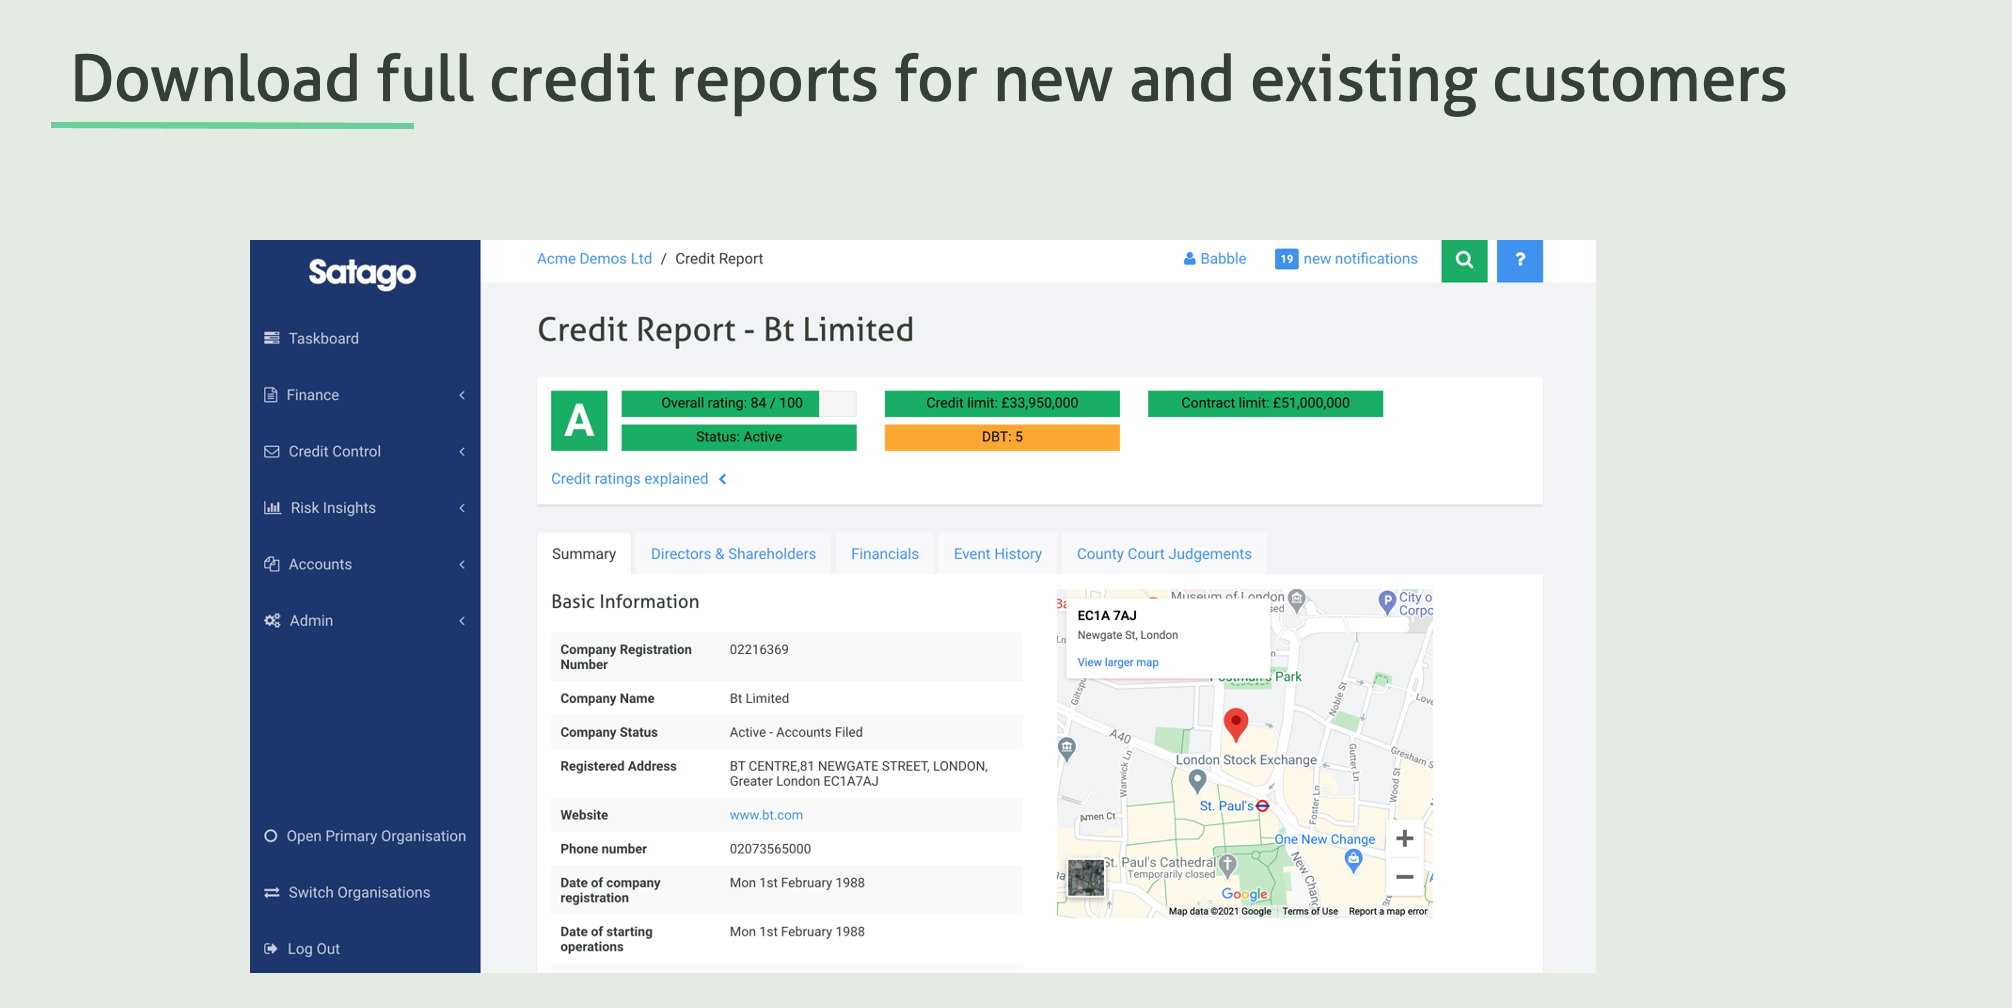
Task: Click the Credit Control envelope icon
Action: pos(271,452)
